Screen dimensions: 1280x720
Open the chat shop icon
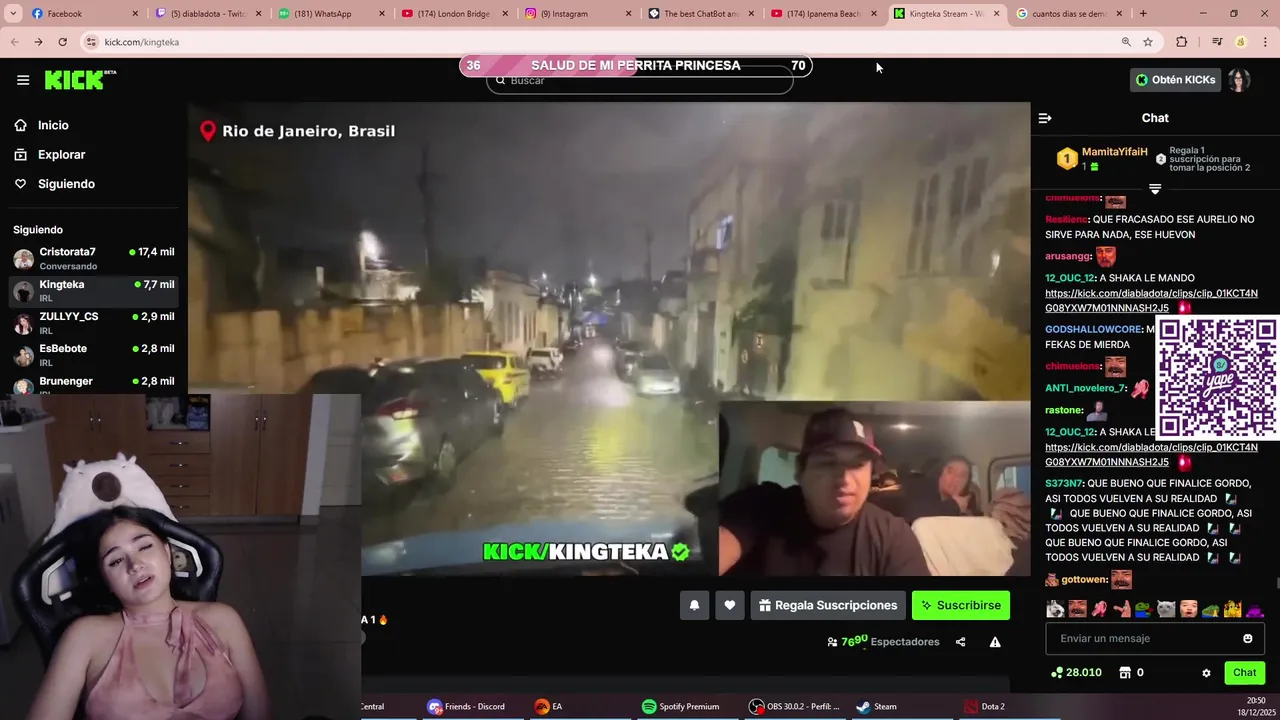[x=1124, y=673]
